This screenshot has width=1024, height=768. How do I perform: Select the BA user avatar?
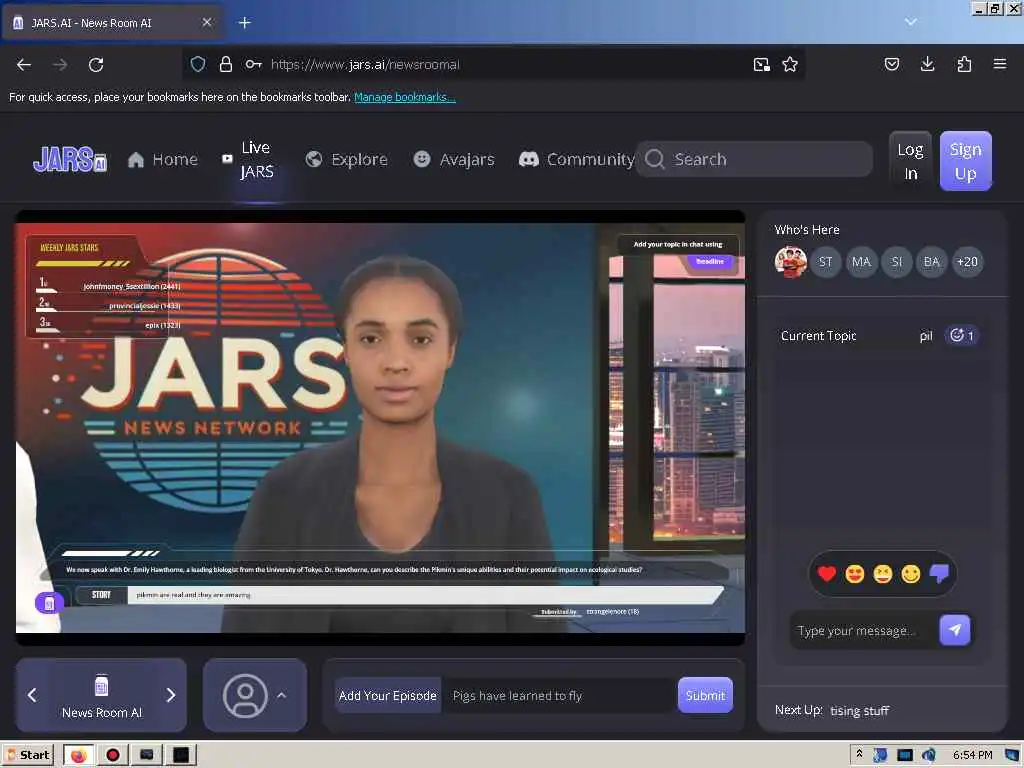[931, 262]
